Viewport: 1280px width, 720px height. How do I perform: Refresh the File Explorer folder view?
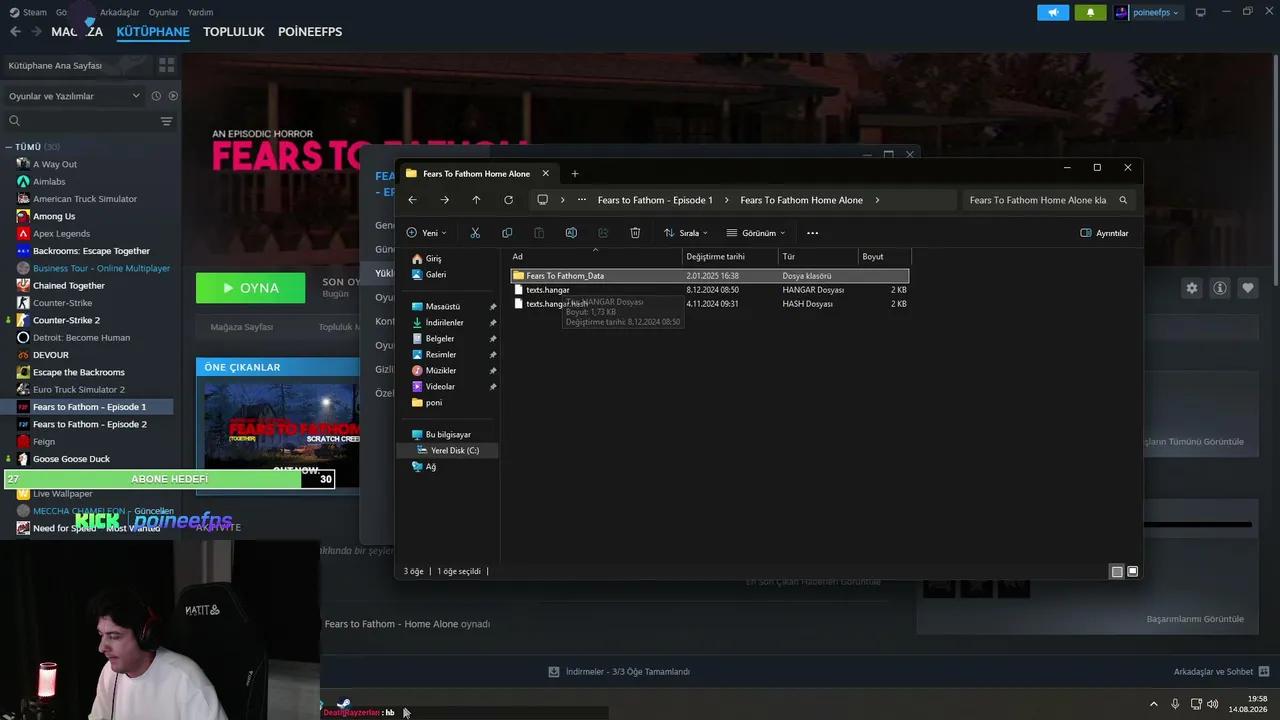pyautogui.click(x=508, y=200)
